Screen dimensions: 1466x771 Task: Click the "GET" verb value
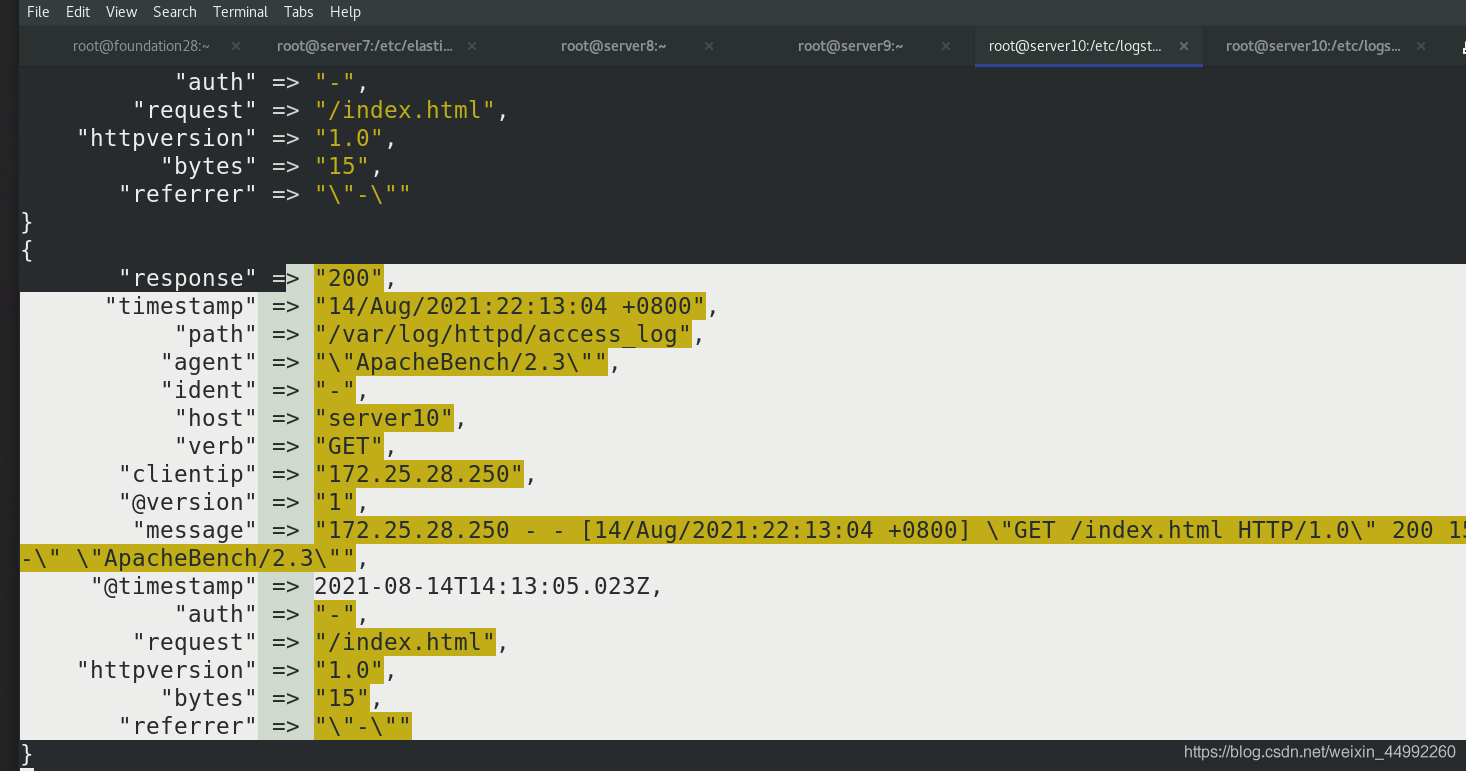tap(349, 446)
